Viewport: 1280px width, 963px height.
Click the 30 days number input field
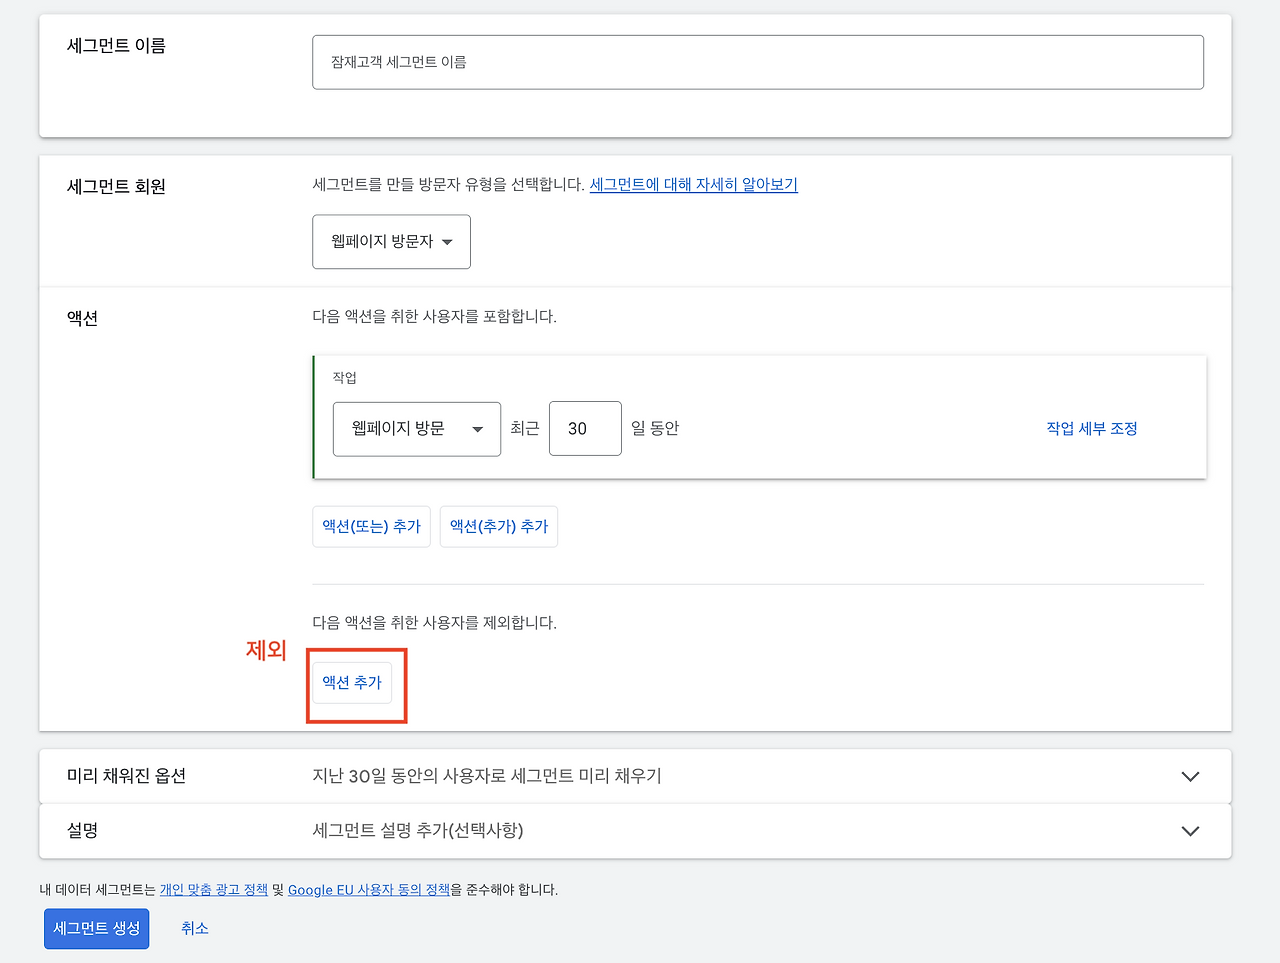[585, 428]
